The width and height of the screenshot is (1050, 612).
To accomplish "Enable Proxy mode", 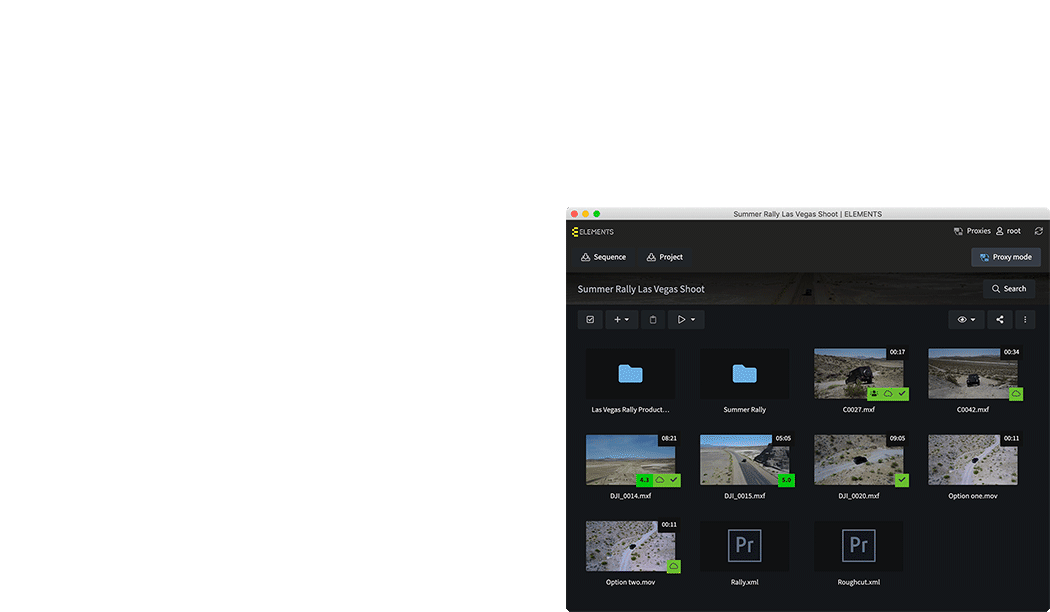I will (x=1005, y=257).
